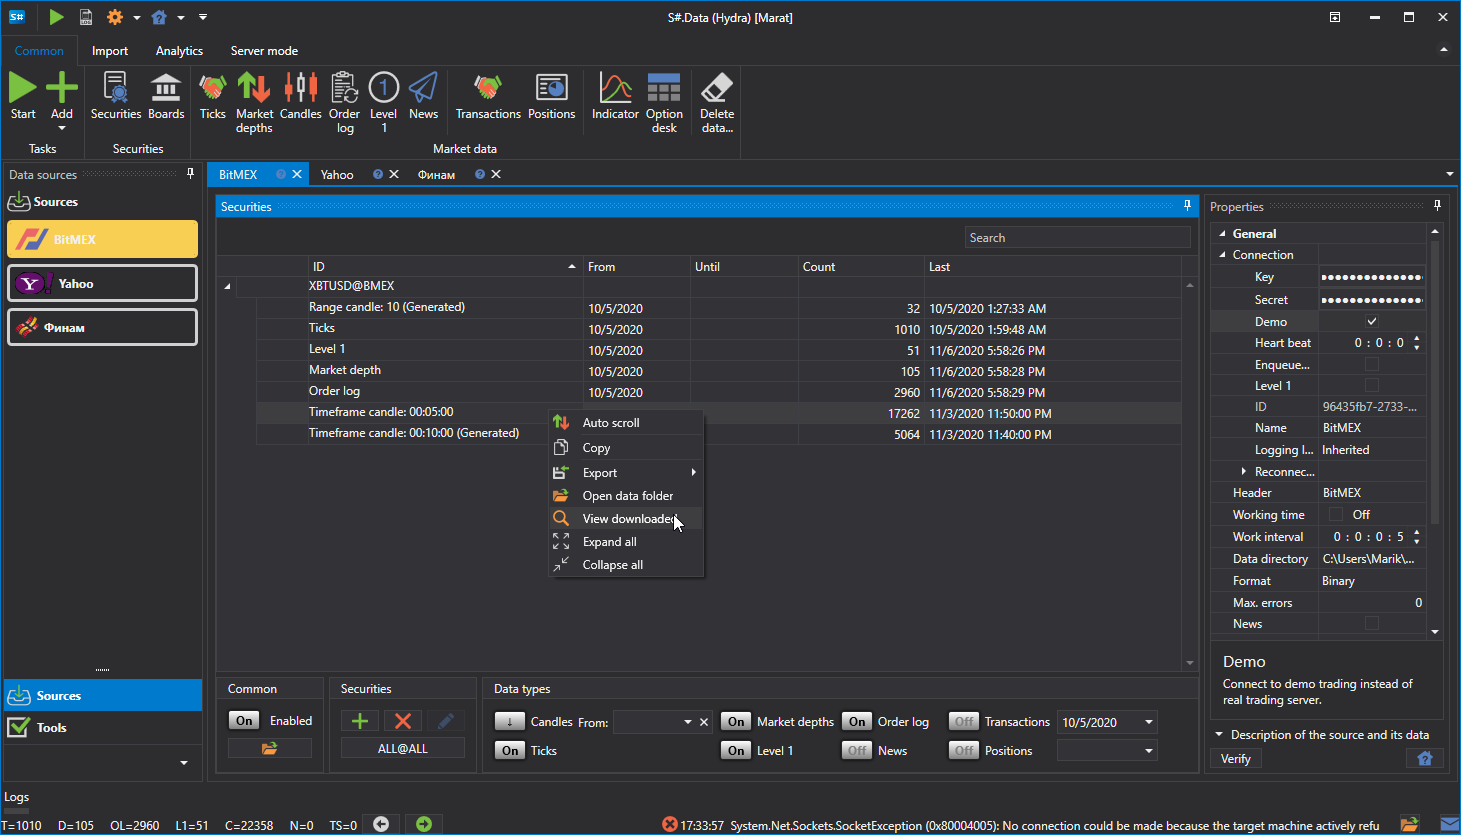Viewport: 1461px width, 835px height.
Task: Open the Indicator tool
Action: point(615,88)
